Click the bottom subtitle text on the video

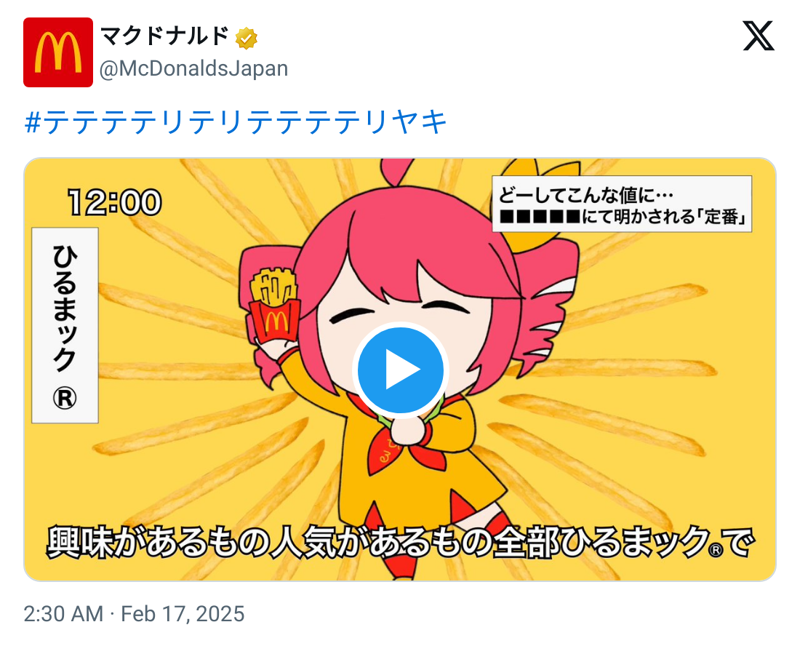(399, 542)
